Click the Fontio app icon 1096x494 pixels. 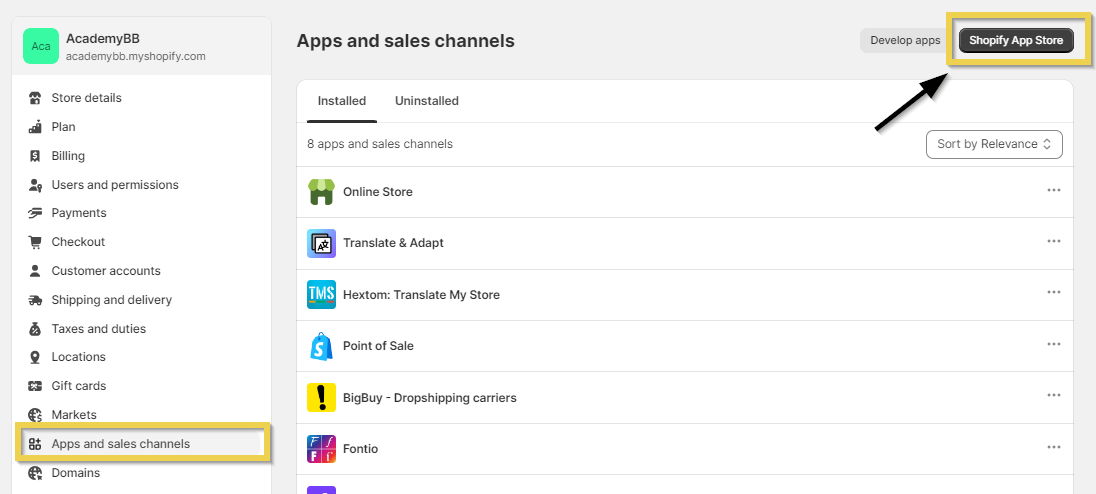point(321,449)
